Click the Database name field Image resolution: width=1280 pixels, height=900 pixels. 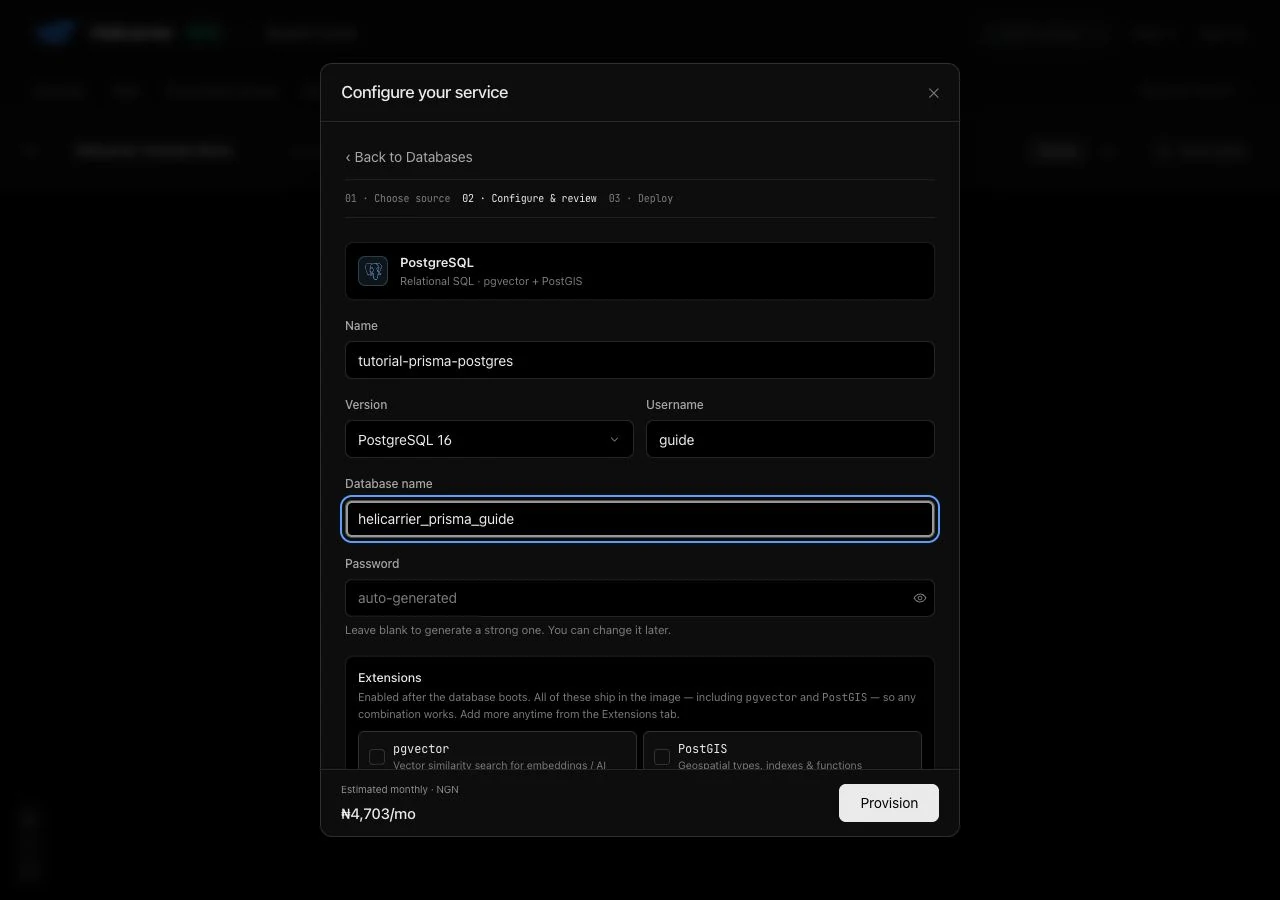640,519
